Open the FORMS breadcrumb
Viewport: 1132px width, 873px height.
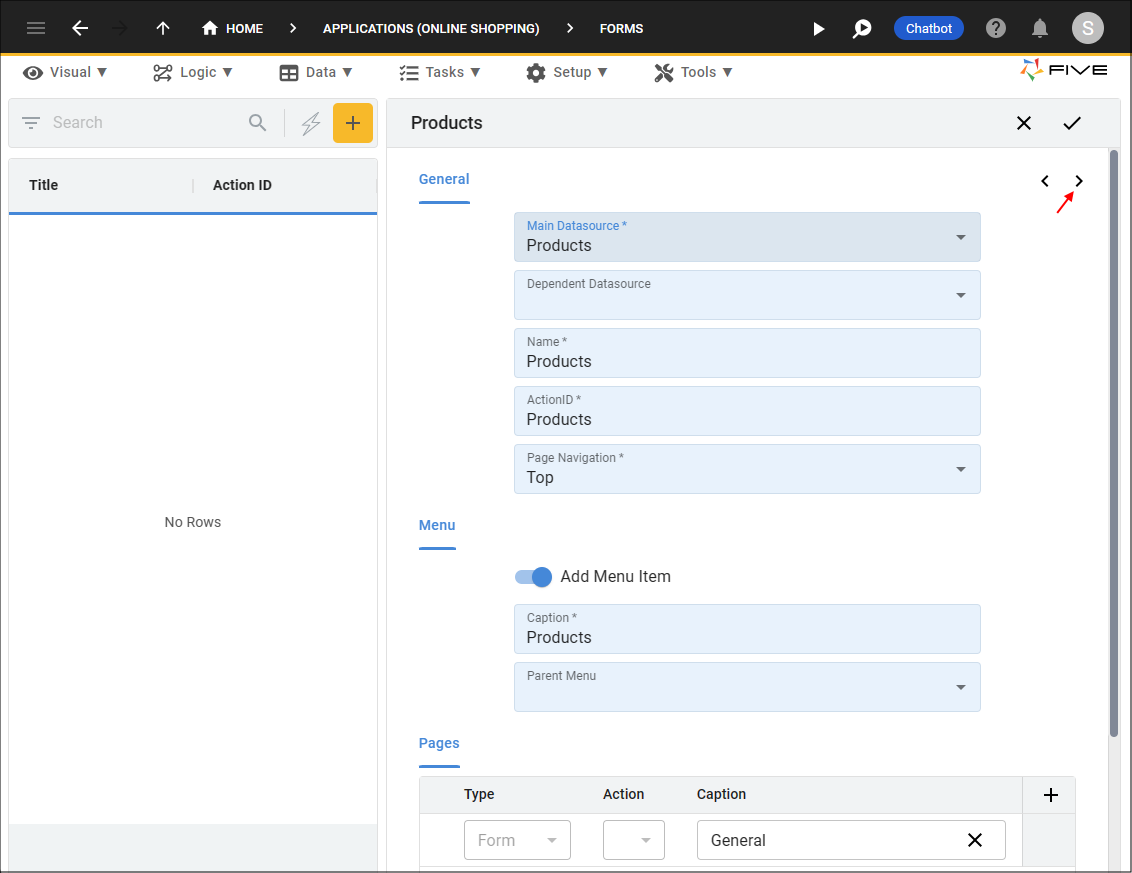point(621,28)
